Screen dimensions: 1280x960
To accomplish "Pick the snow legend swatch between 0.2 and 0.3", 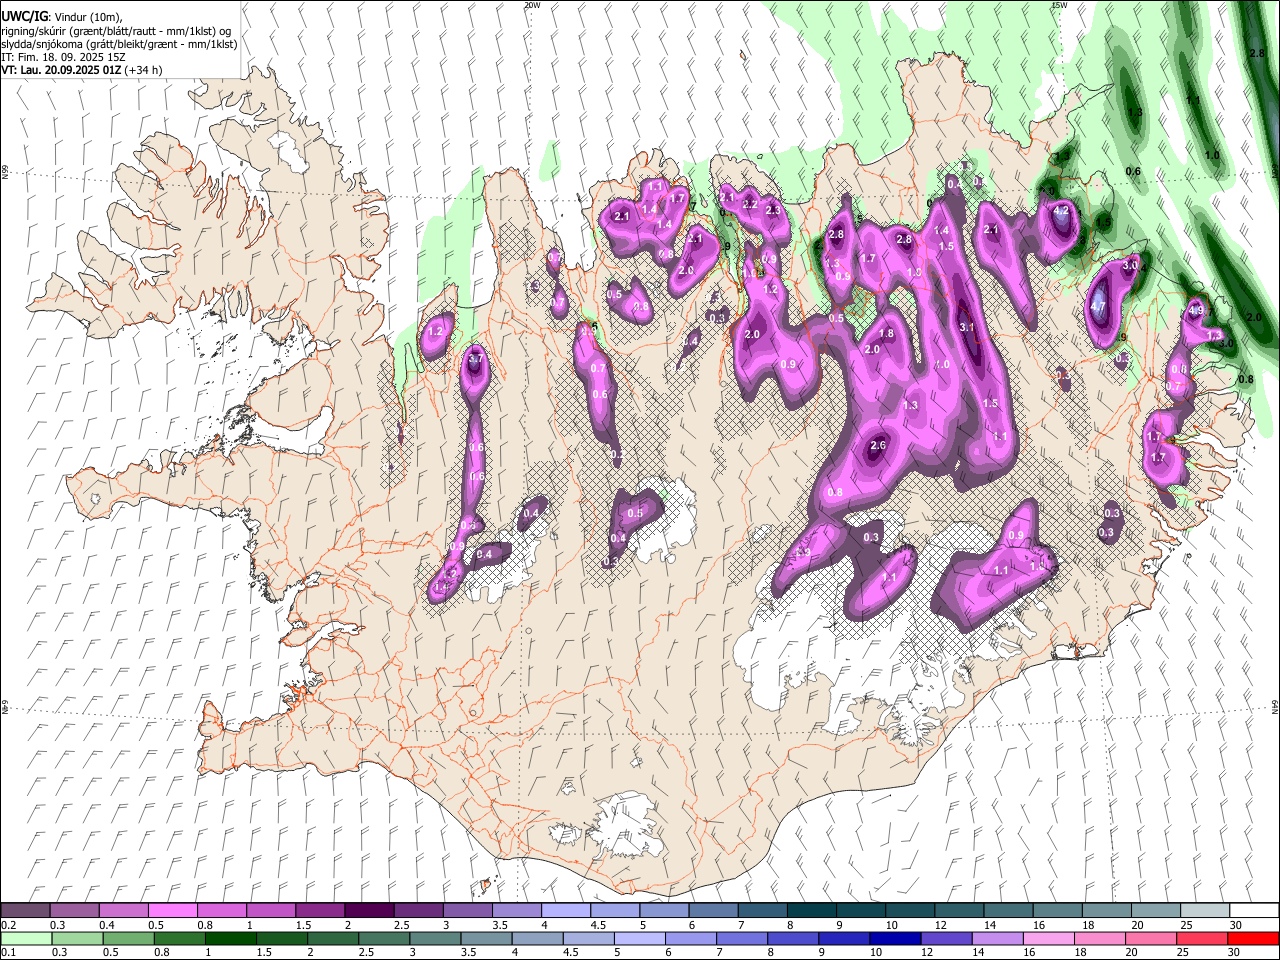I will 25,910.
